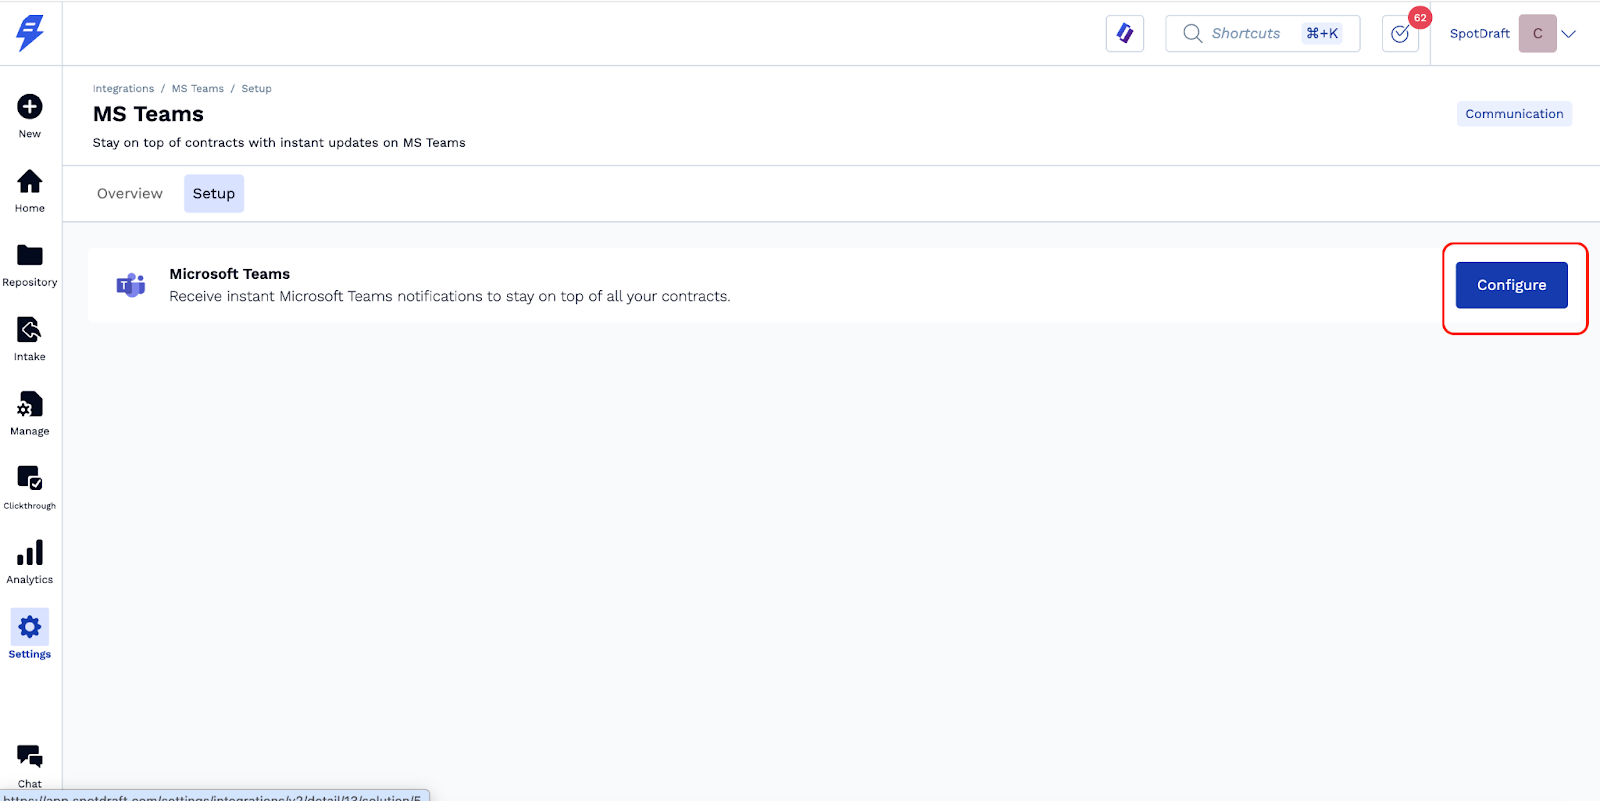Switch to the Overview tab
1600x801 pixels.
(x=130, y=194)
